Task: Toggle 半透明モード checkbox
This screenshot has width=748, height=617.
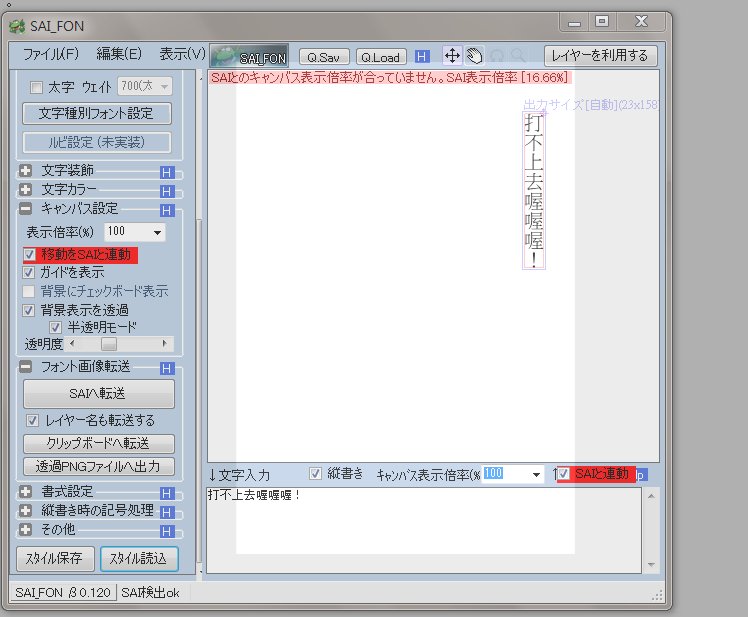Action: (55, 327)
